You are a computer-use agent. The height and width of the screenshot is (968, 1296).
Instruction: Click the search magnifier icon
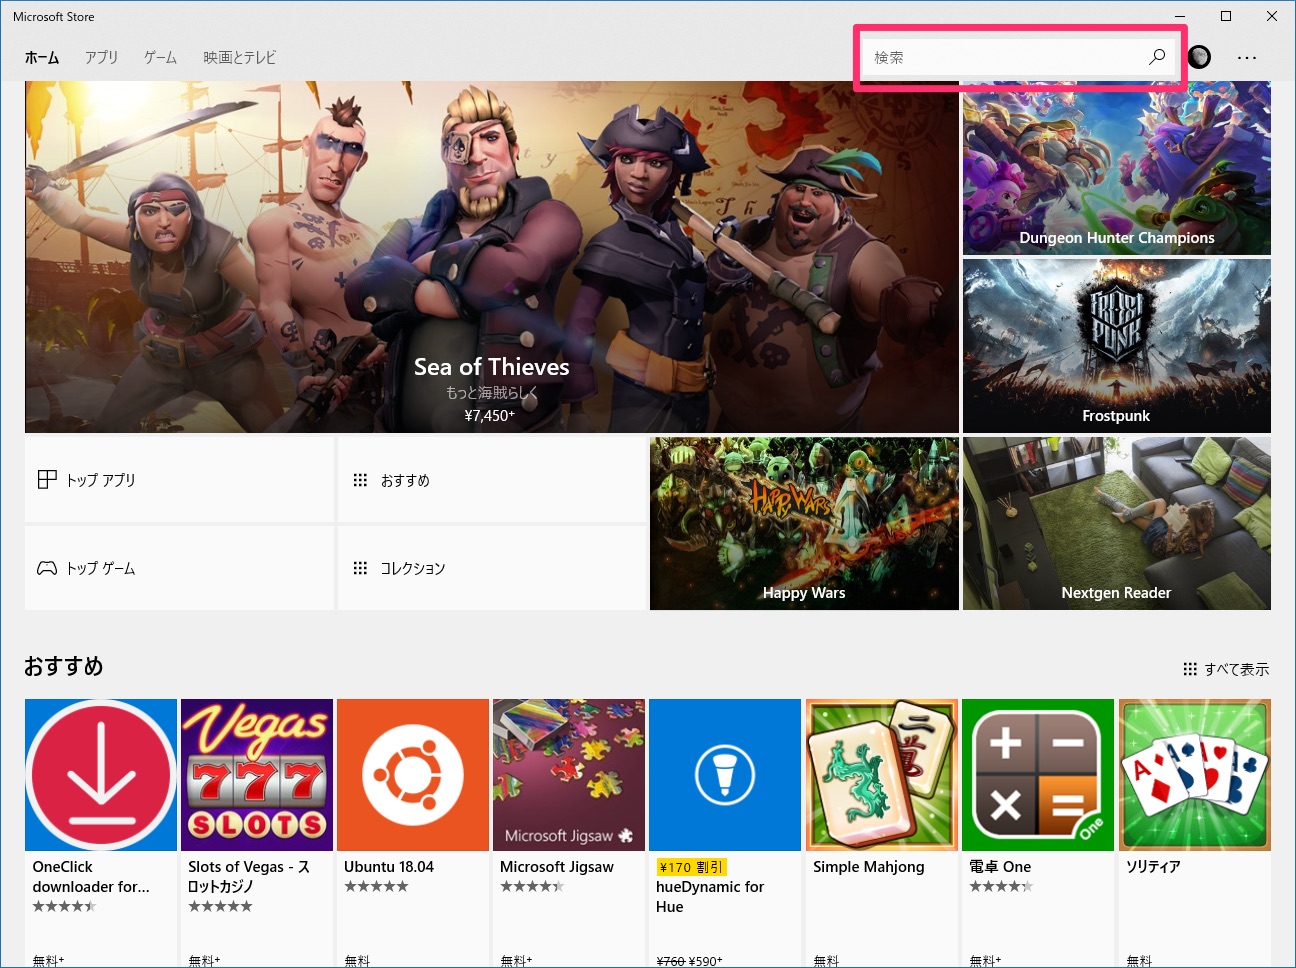(x=1157, y=57)
